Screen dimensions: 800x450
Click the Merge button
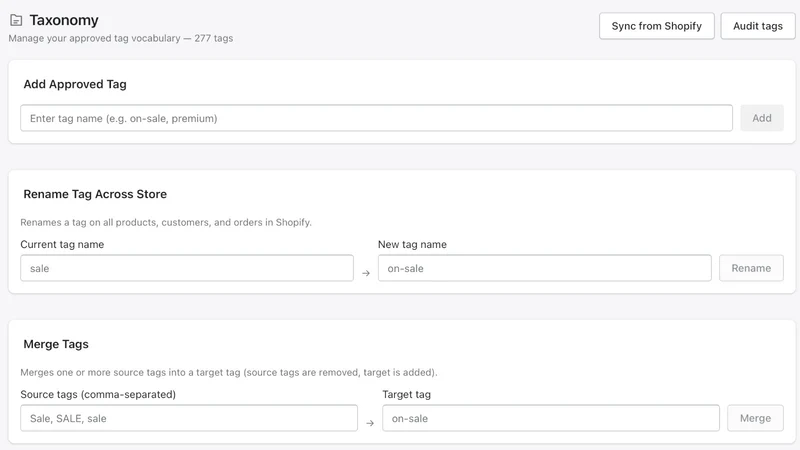755,418
